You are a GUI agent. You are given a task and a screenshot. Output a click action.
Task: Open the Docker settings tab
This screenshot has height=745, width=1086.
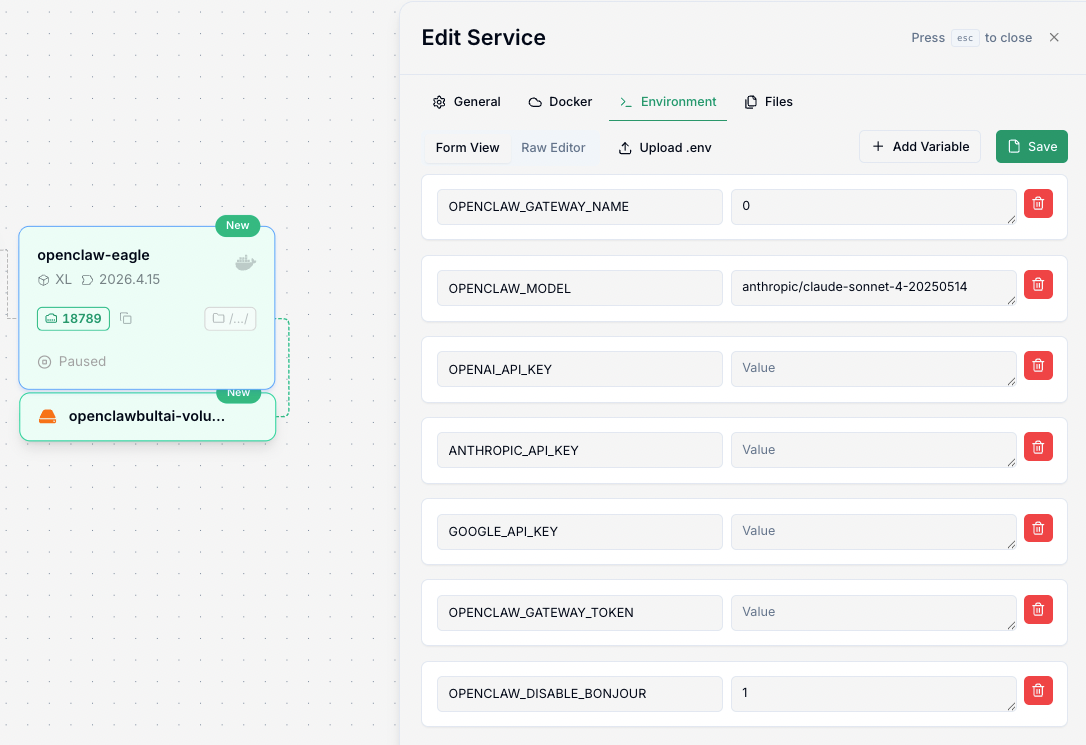tap(560, 102)
